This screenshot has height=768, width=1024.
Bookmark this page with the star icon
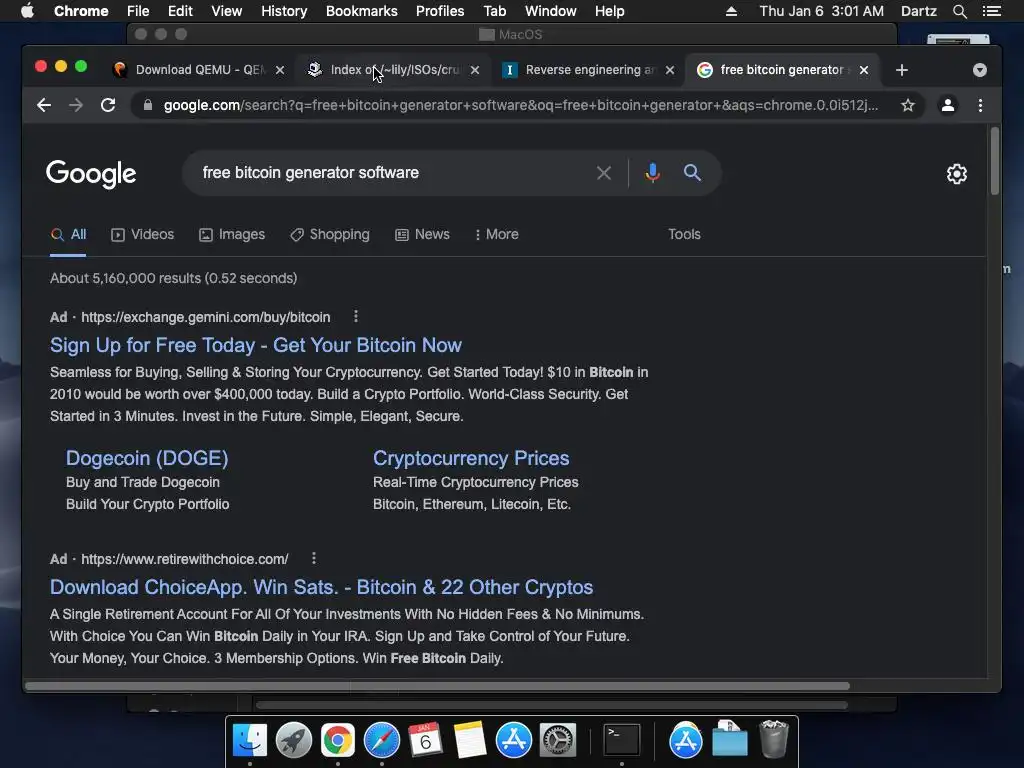pos(908,105)
